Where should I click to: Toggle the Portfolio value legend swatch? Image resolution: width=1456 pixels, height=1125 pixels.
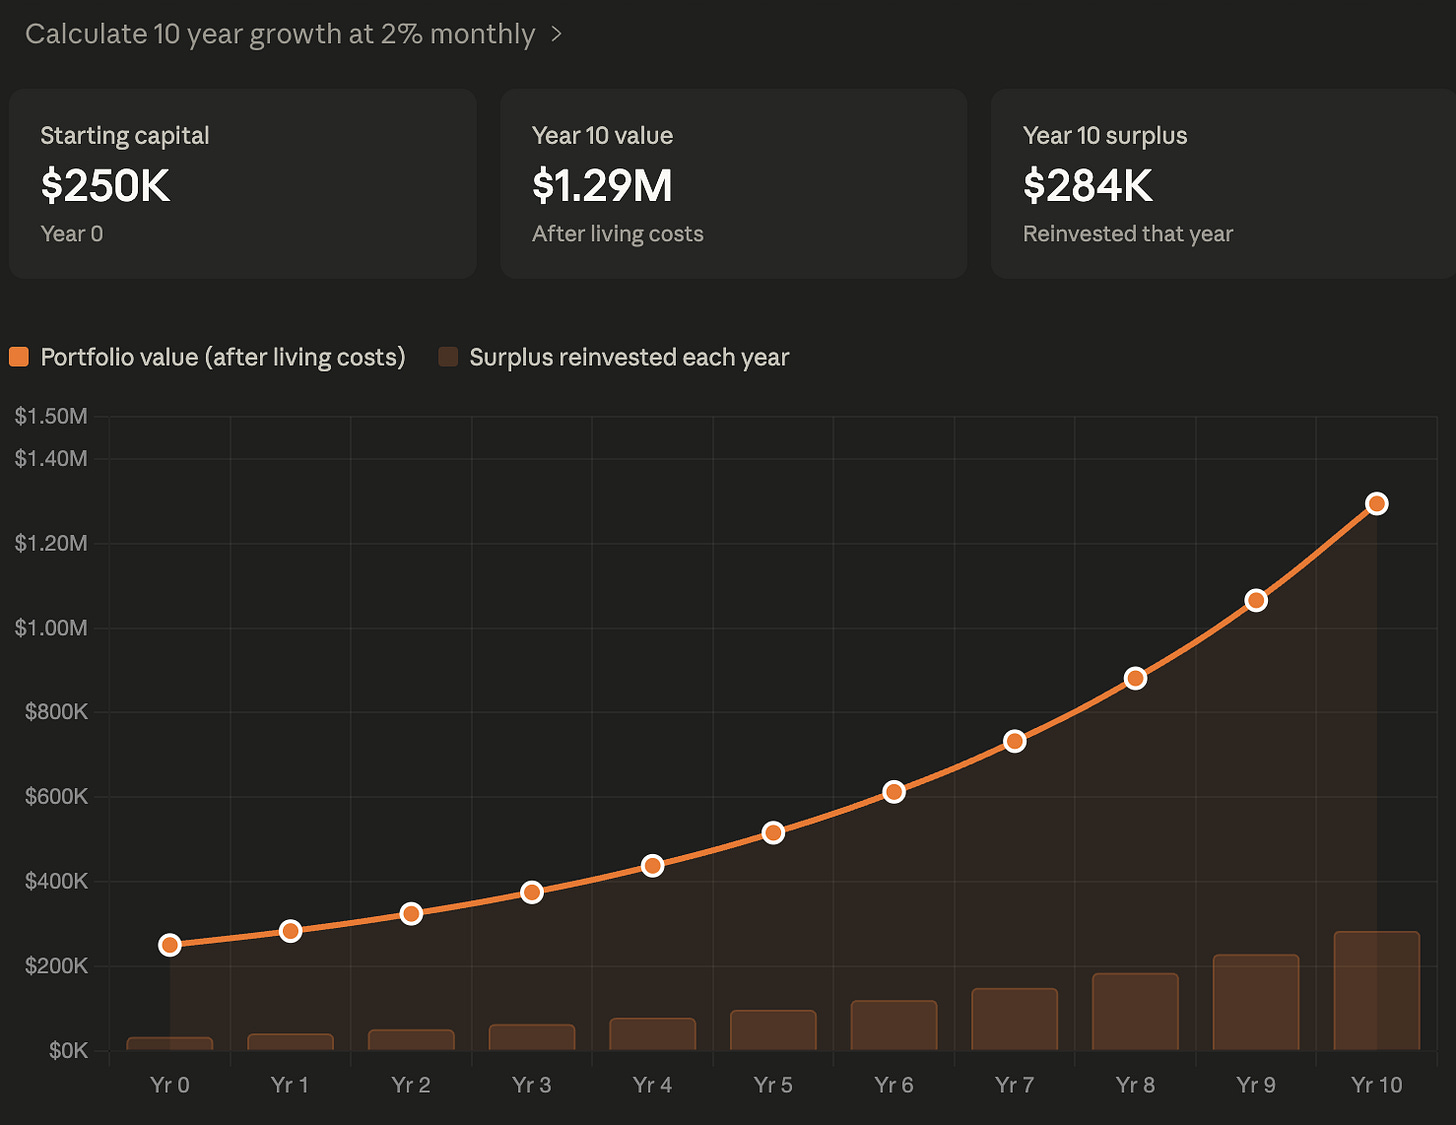point(19,357)
